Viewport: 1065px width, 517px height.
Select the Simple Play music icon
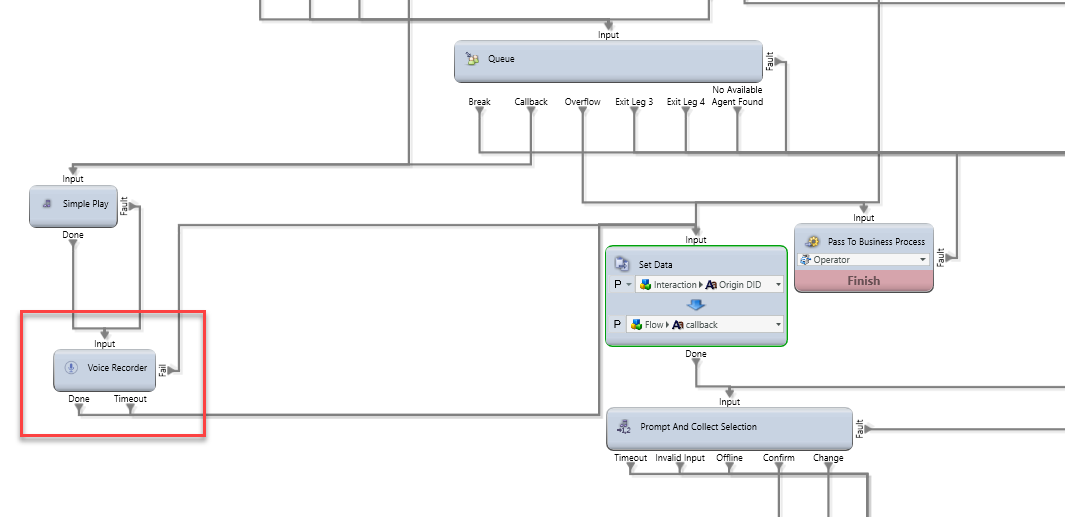pos(46,204)
